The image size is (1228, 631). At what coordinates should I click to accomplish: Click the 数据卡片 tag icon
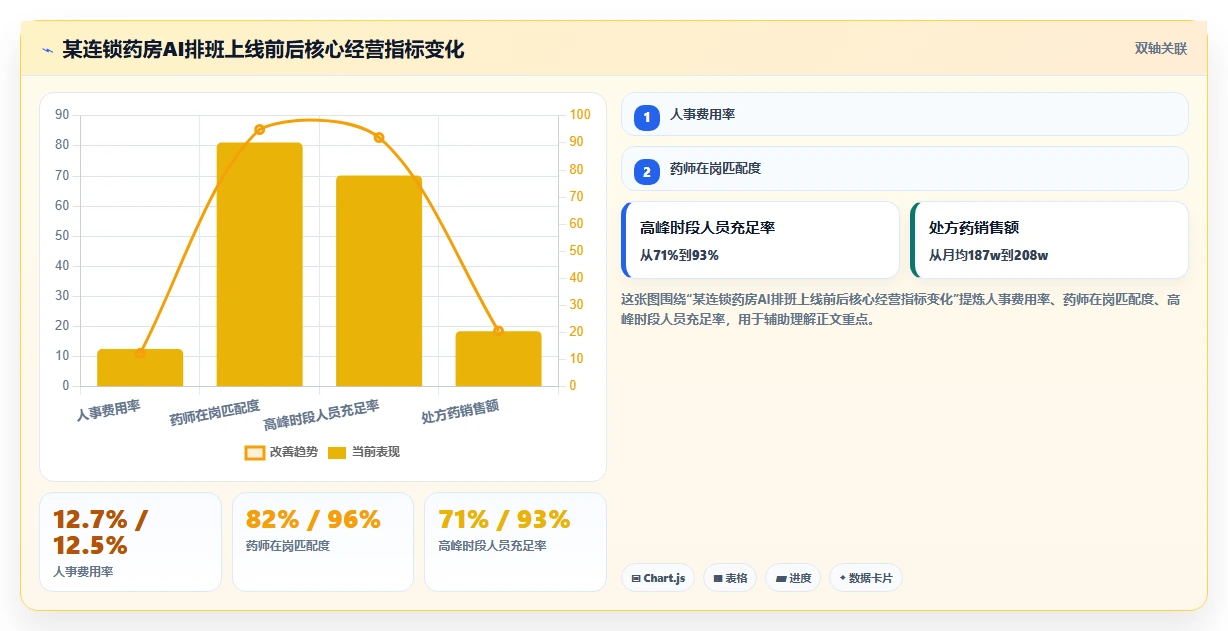coord(843,578)
